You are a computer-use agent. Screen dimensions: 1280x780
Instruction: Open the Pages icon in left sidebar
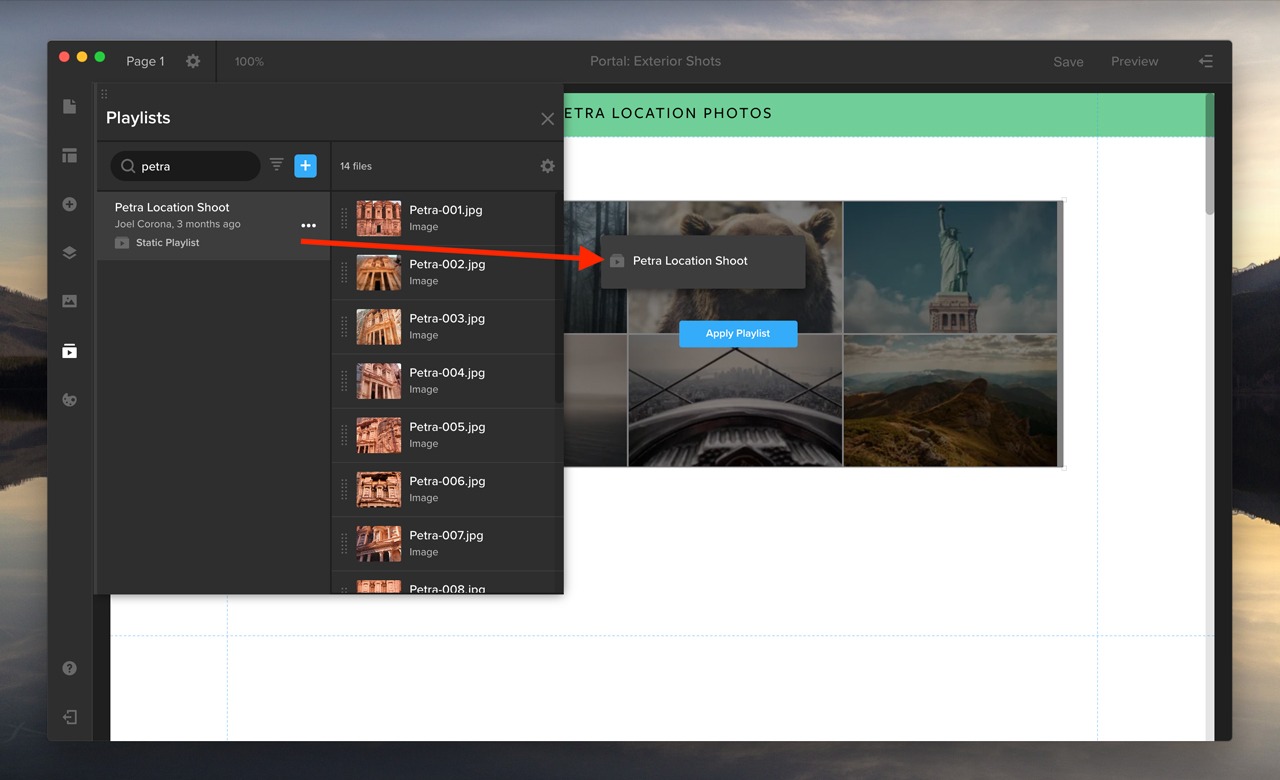click(x=69, y=106)
